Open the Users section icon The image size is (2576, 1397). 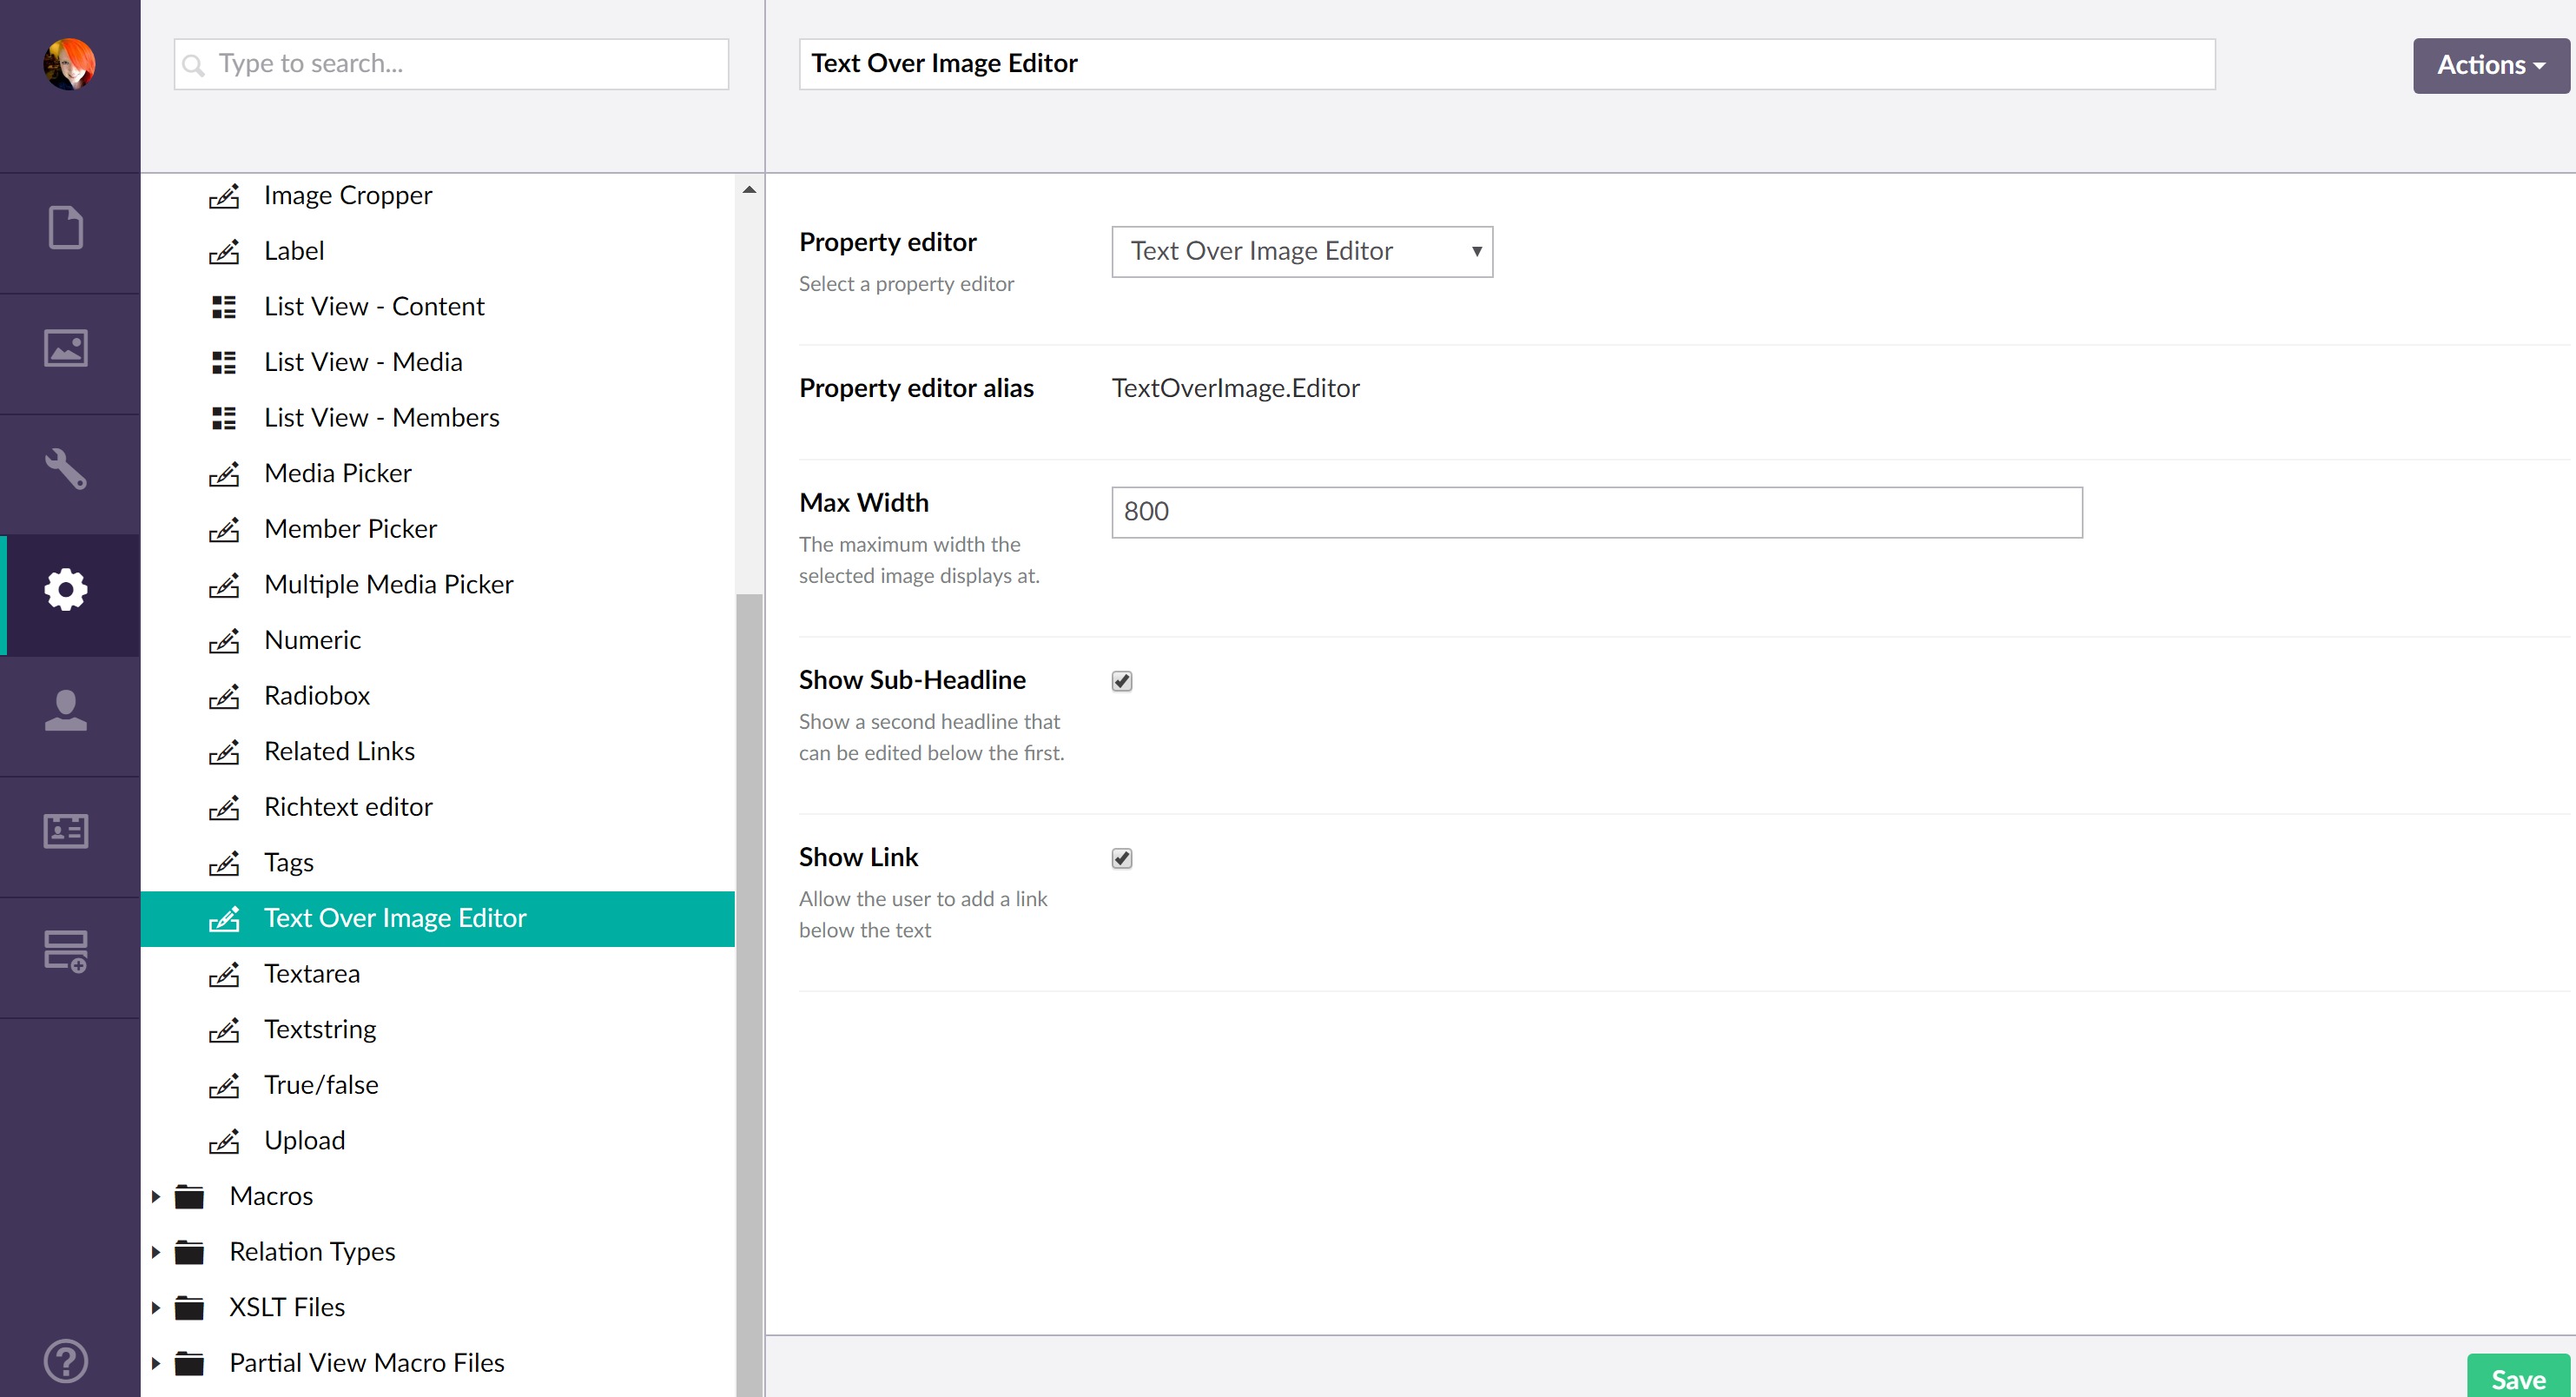tap(66, 710)
